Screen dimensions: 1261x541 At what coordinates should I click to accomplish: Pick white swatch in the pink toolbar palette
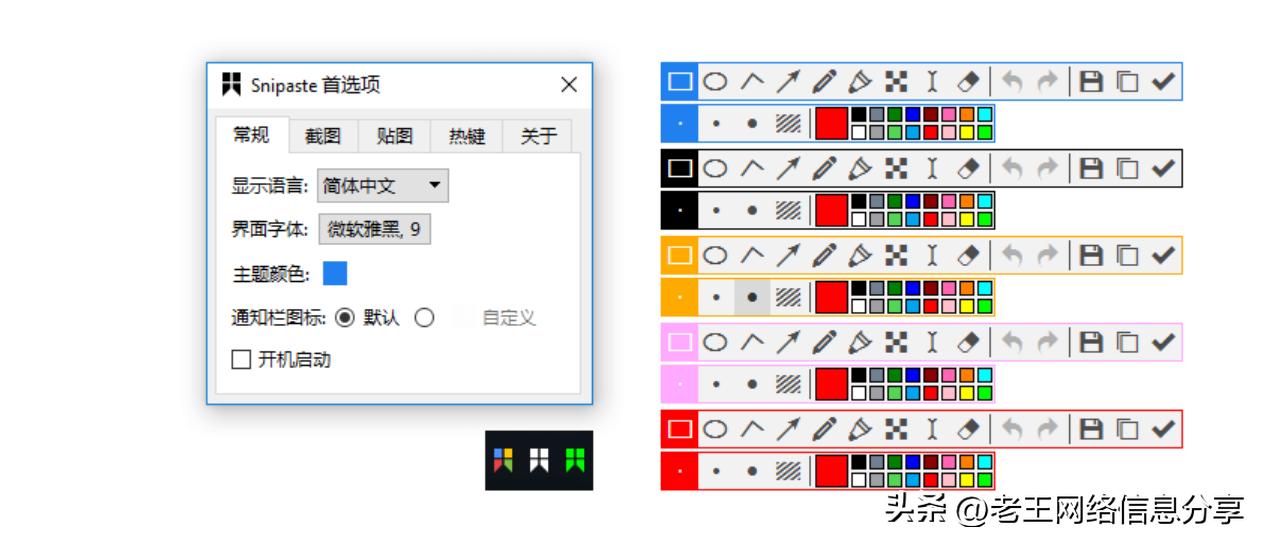pos(858,393)
